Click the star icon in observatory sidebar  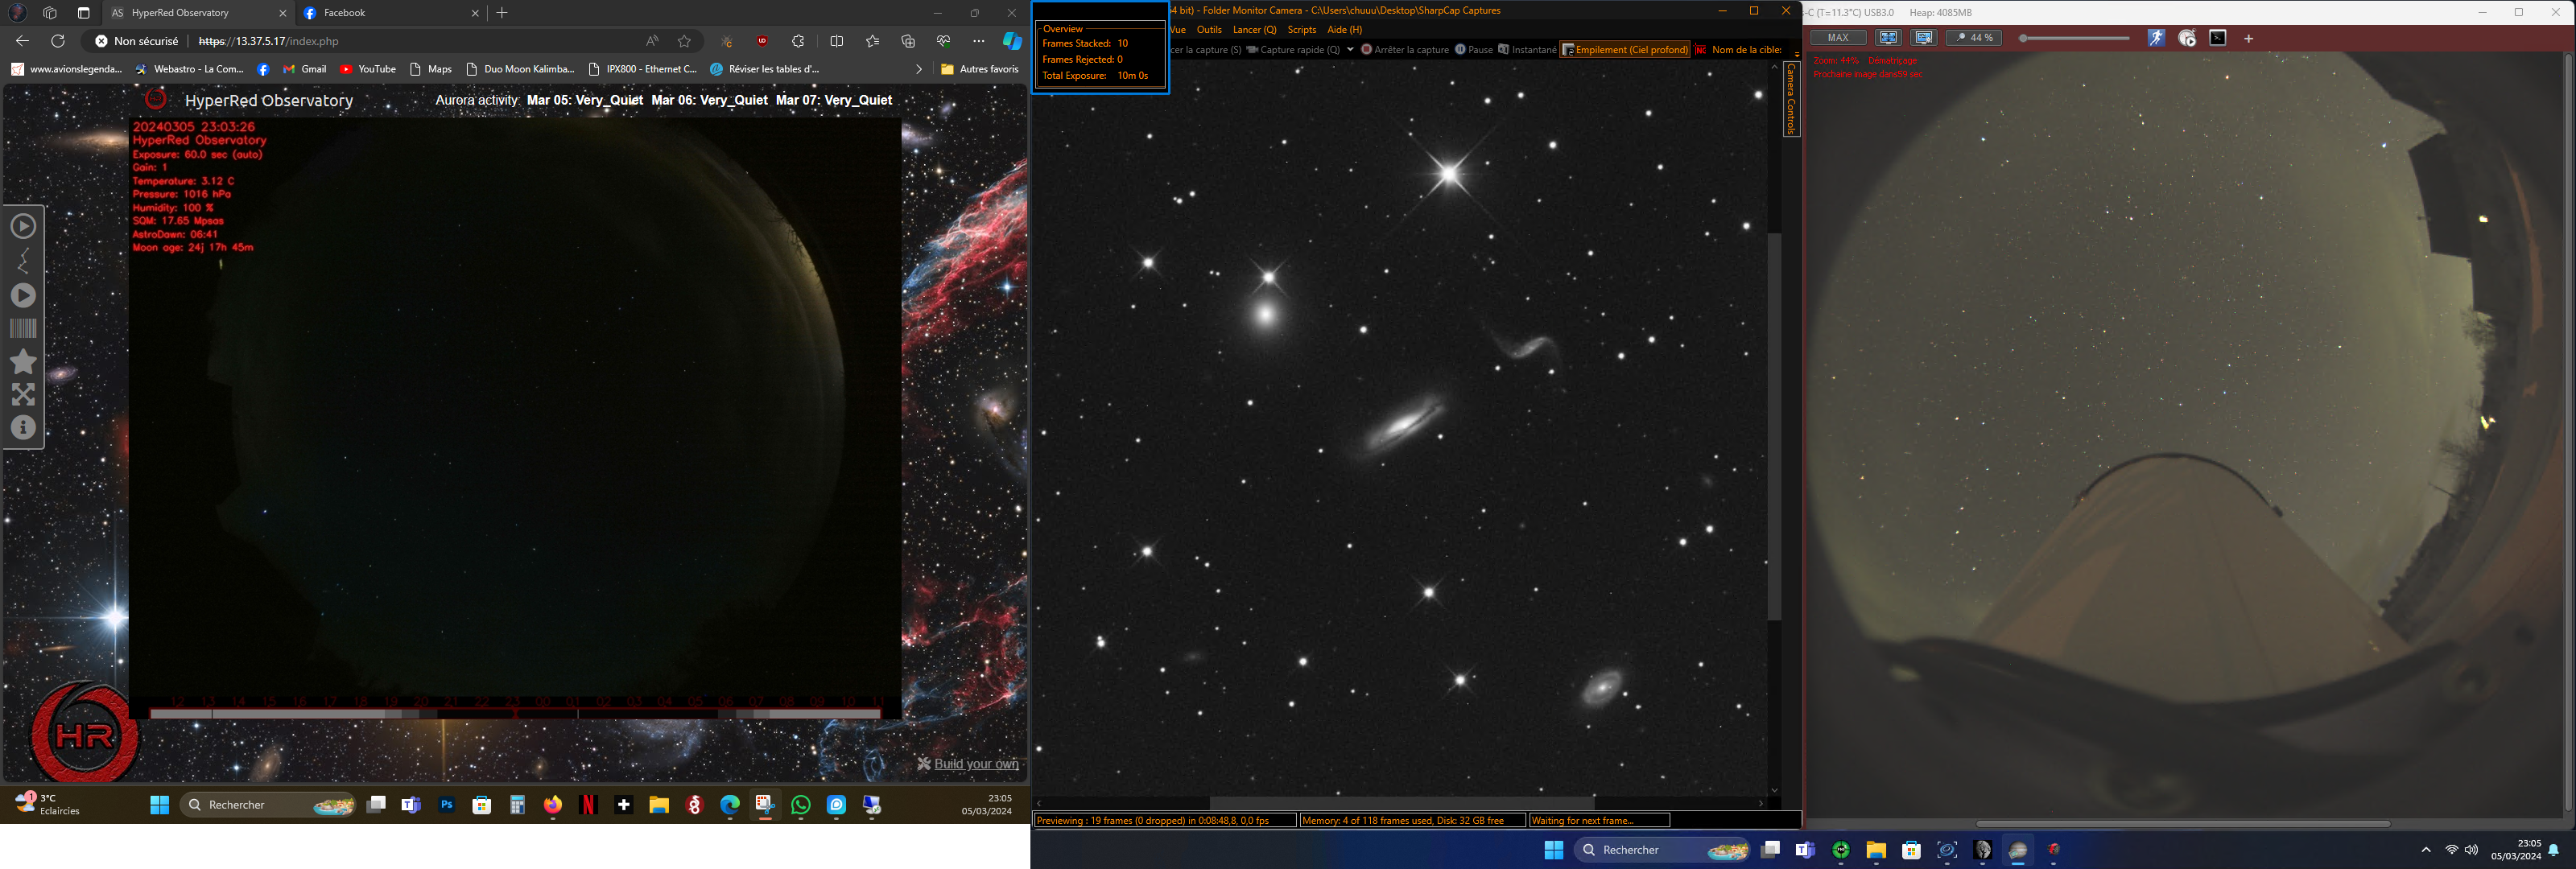point(23,361)
